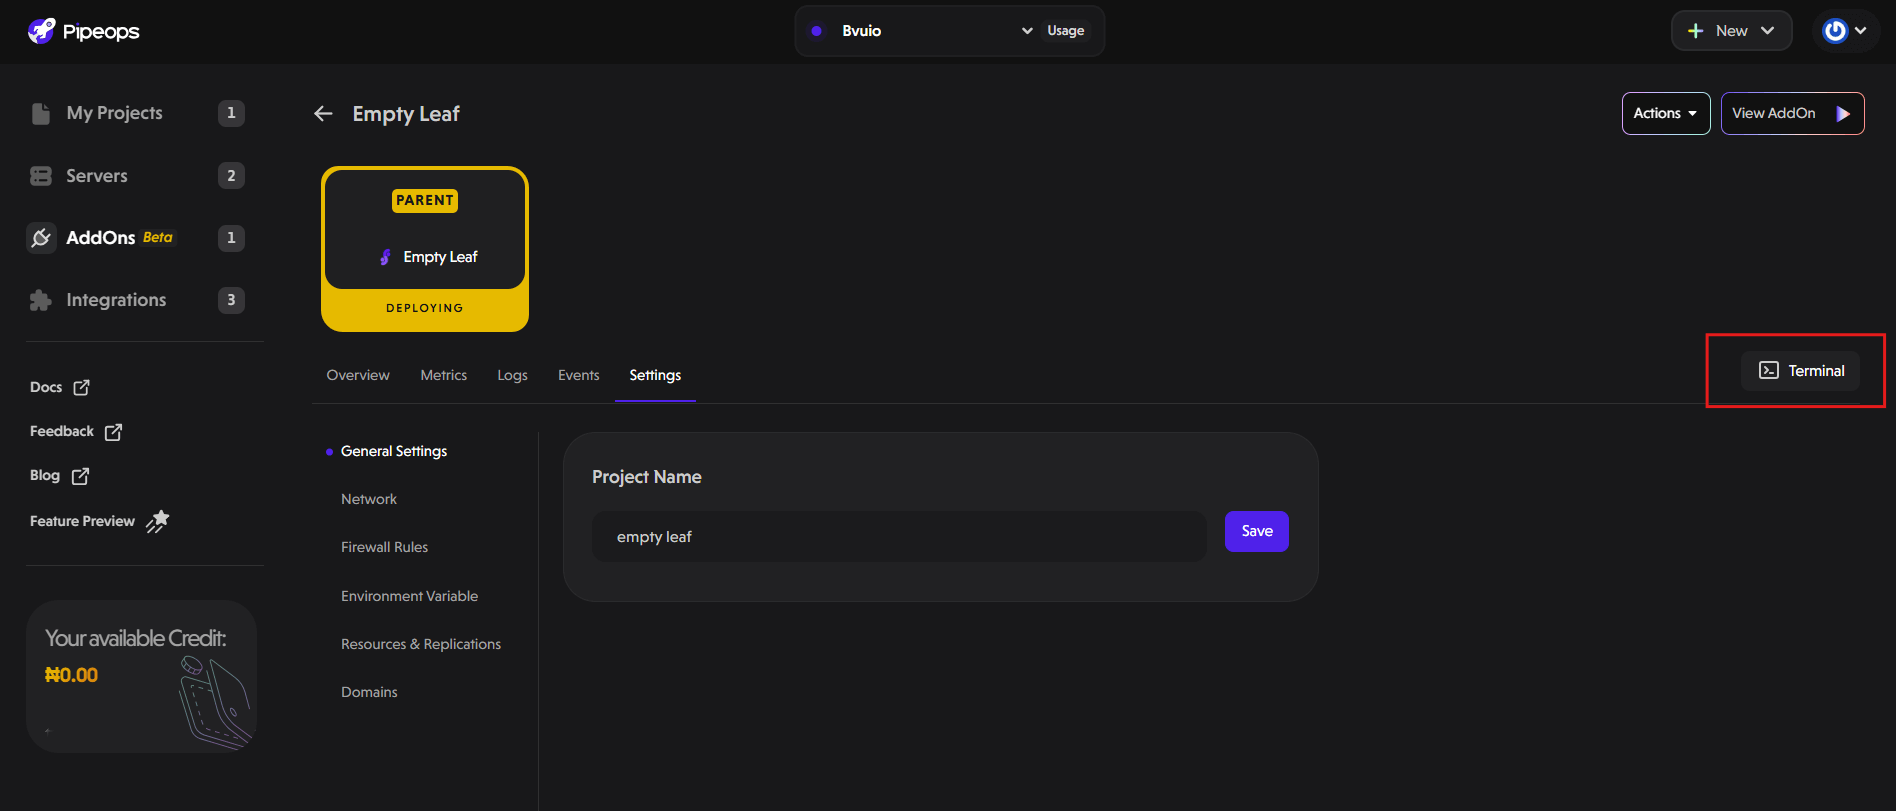The height and width of the screenshot is (811, 1896).
Task: Open the Feature Preview rocket icon
Action: tap(158, 521)
